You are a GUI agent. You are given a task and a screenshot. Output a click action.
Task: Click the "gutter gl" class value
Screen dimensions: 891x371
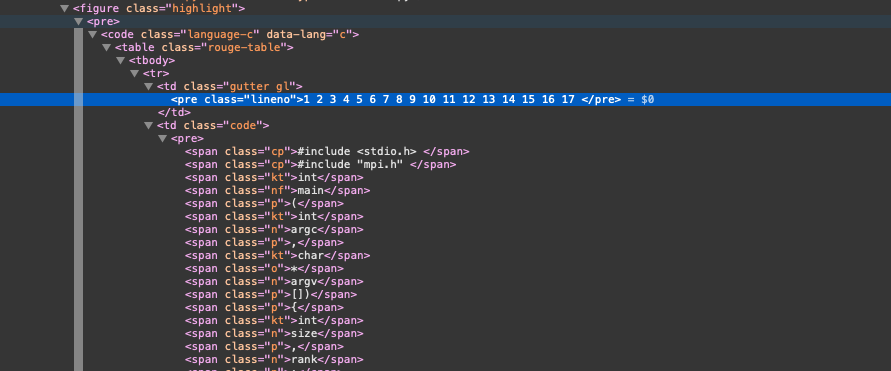pyautogui.click(x=260, y=87)
